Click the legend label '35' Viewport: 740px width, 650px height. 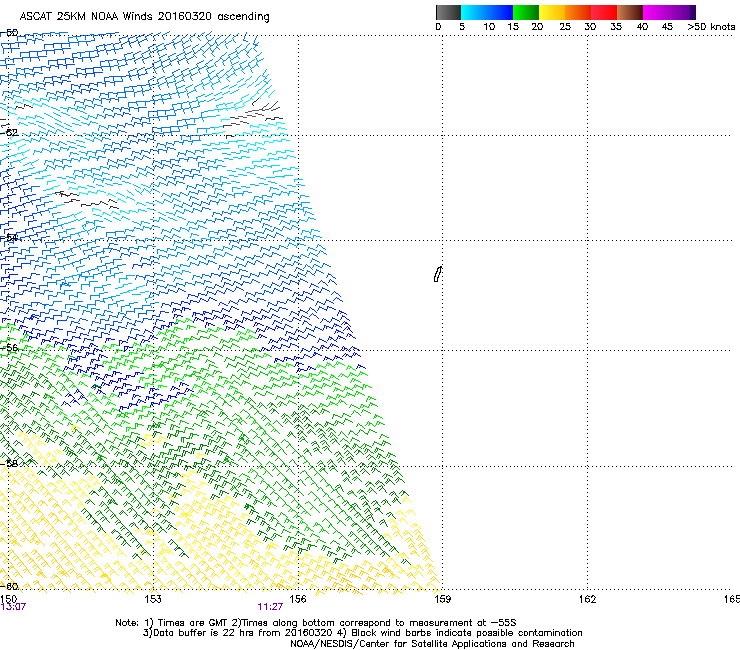616,27
